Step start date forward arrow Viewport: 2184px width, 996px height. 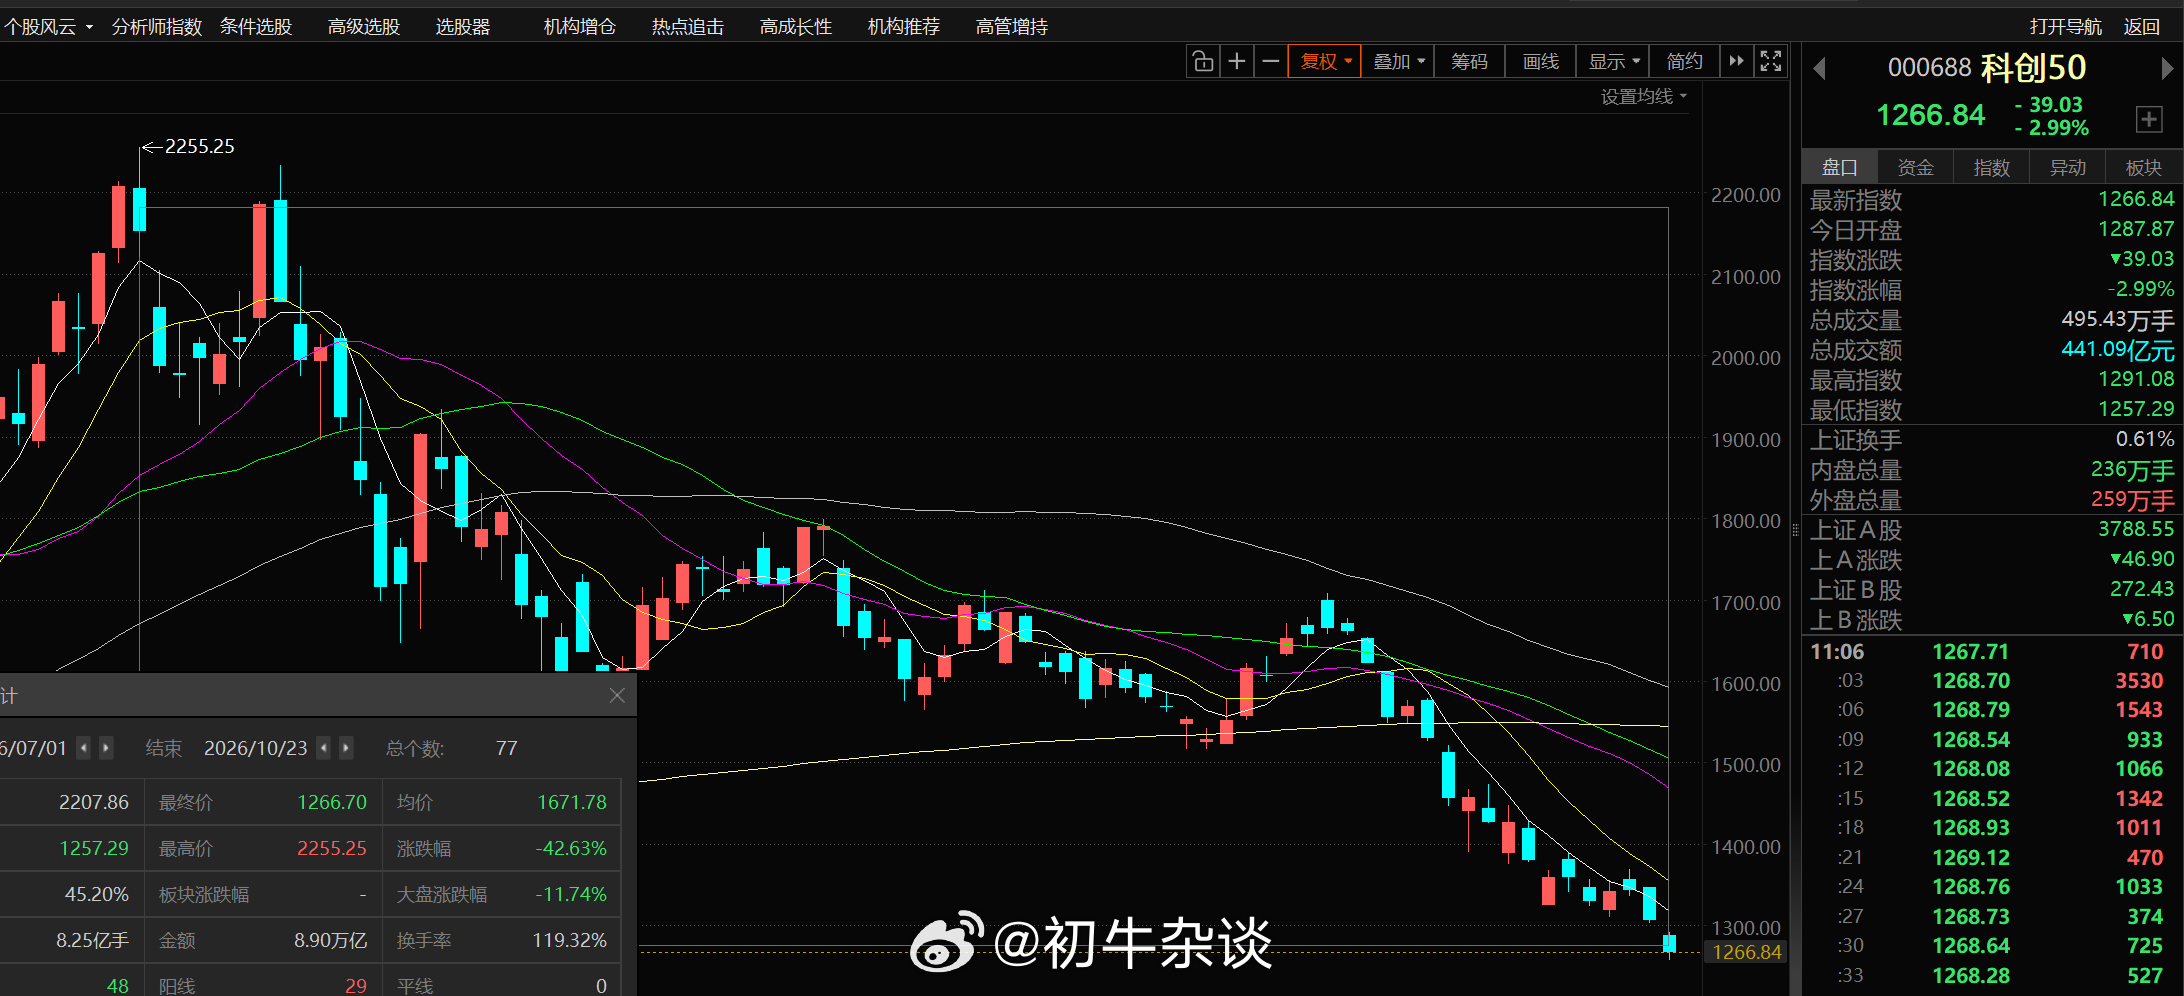106,748
